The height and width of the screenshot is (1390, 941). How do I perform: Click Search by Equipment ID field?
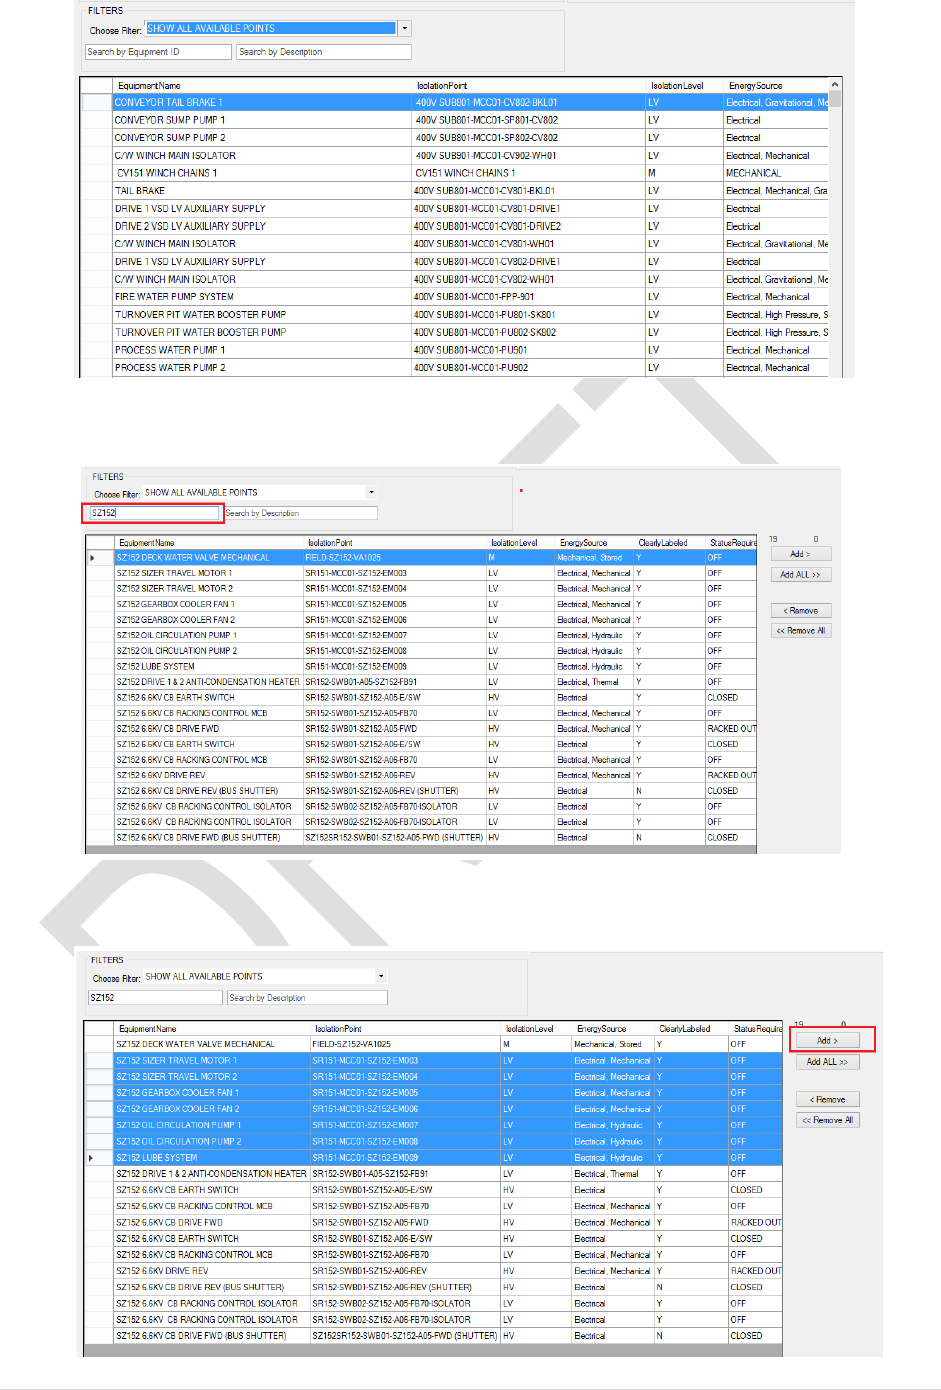point(158,52)
